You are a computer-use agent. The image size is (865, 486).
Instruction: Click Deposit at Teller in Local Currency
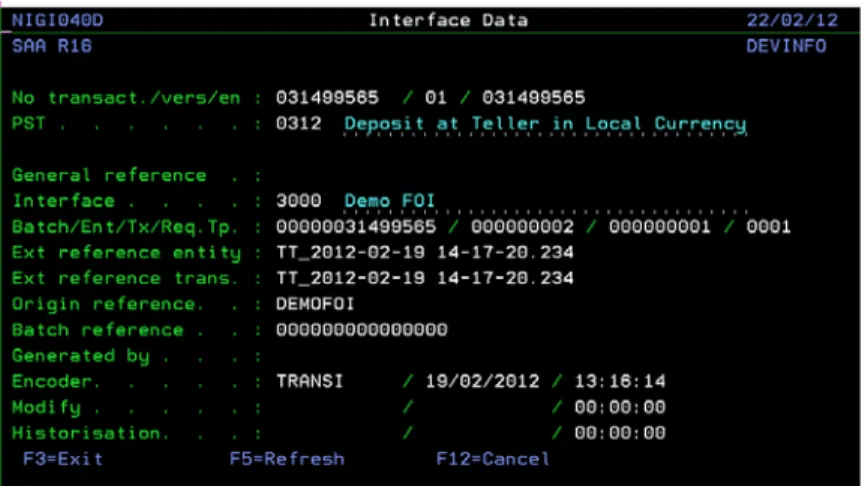[545, 124]
